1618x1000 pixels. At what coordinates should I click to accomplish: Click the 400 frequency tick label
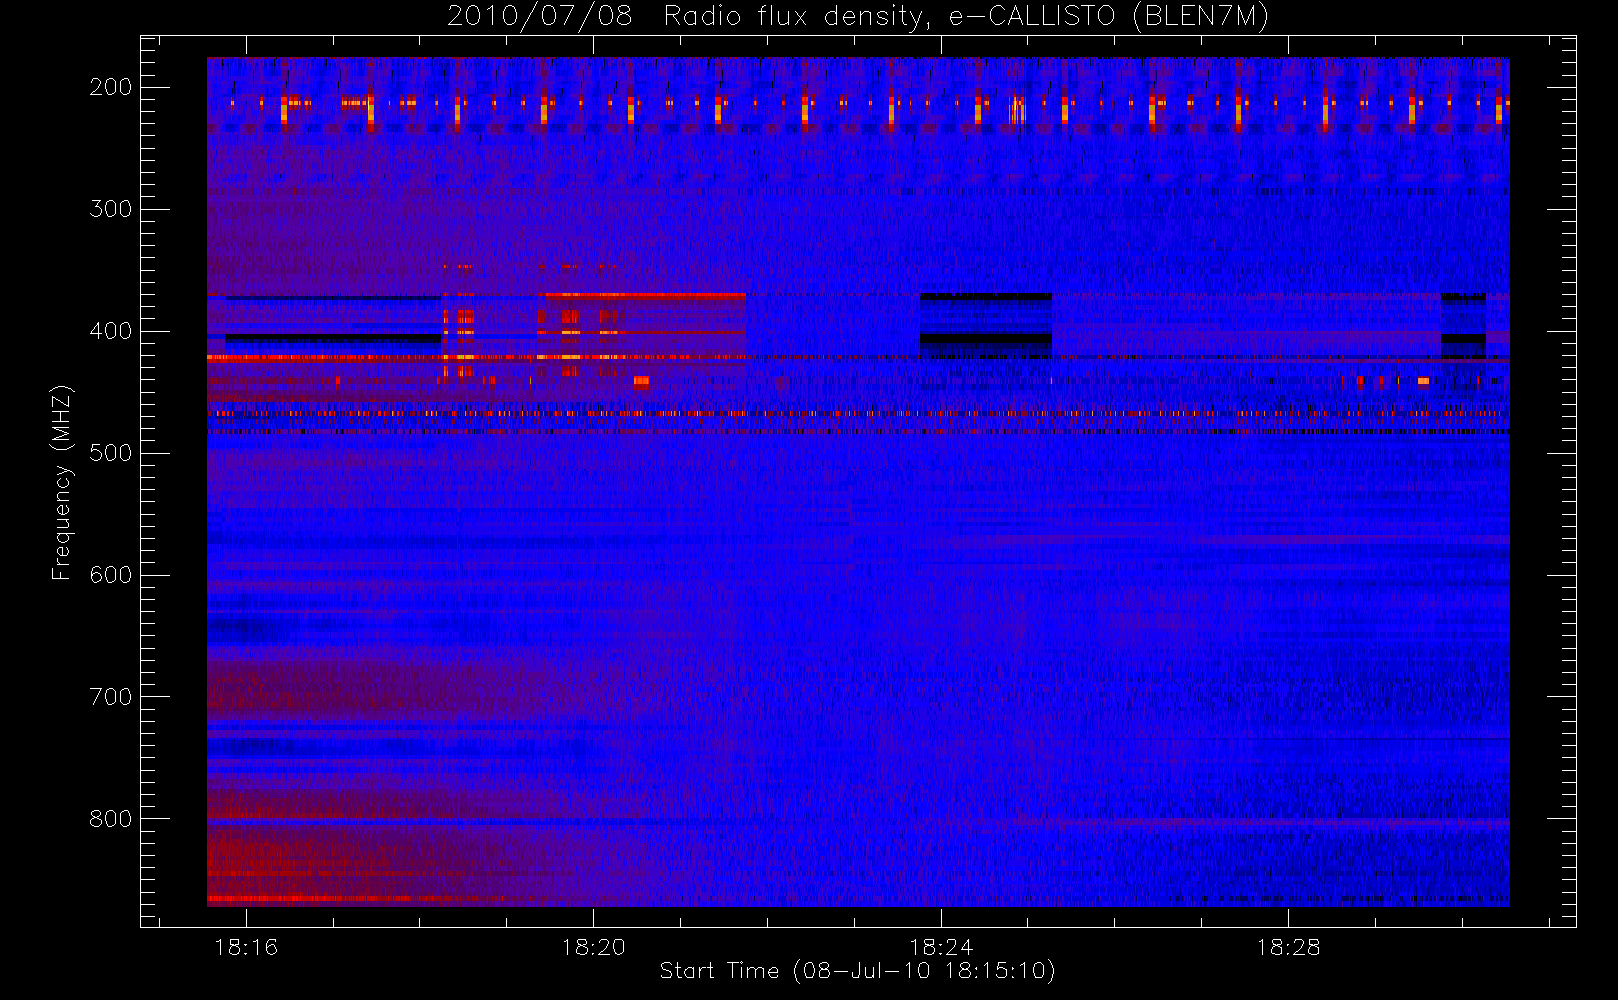pyautogui.click(x=111, y=331)
